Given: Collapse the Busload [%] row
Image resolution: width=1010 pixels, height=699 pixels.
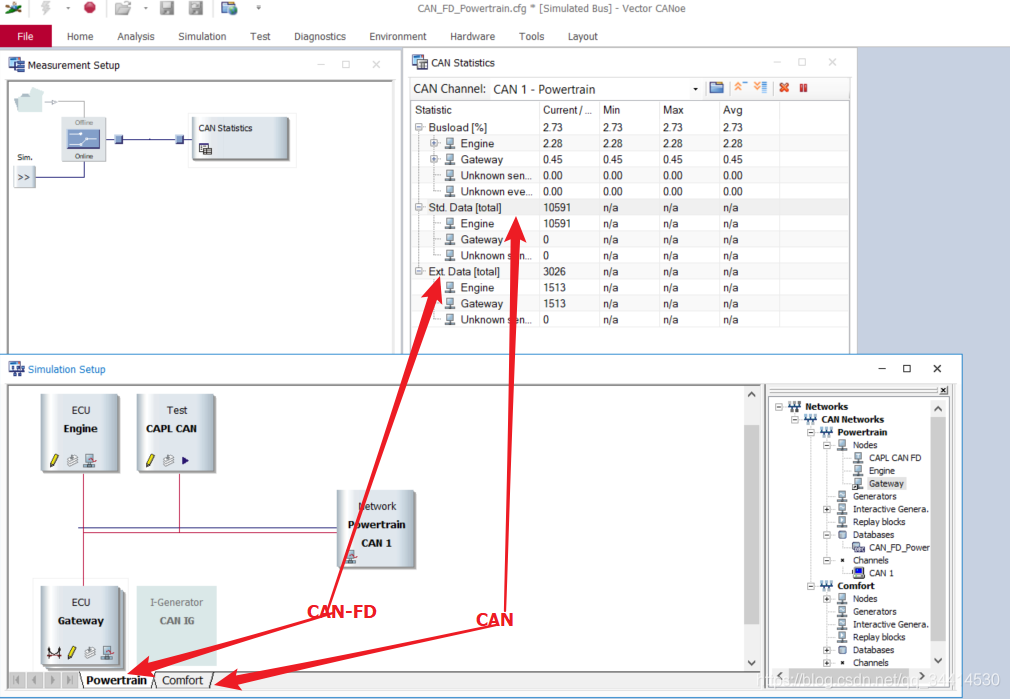Looking at the screenshot, I should pos(419,128).
